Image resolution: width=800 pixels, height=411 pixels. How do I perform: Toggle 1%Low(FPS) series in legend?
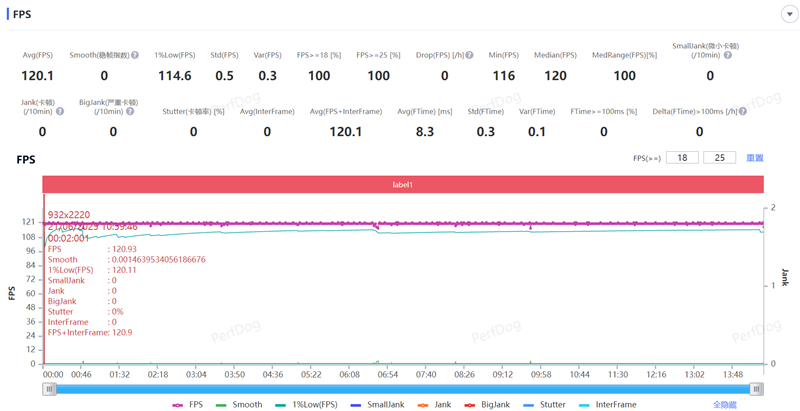pyautogui.click(x=309, y=405)
